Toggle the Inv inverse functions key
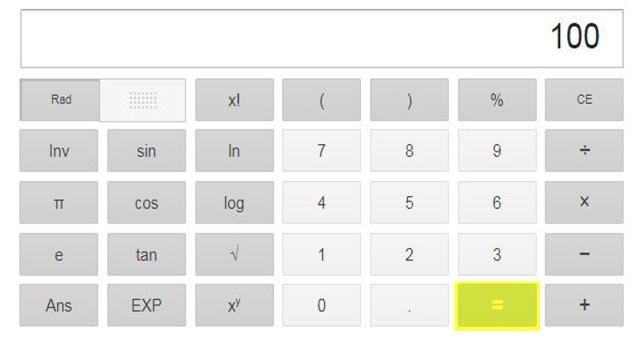This screenshot has height=360, width=640. [x=59, y=151]
